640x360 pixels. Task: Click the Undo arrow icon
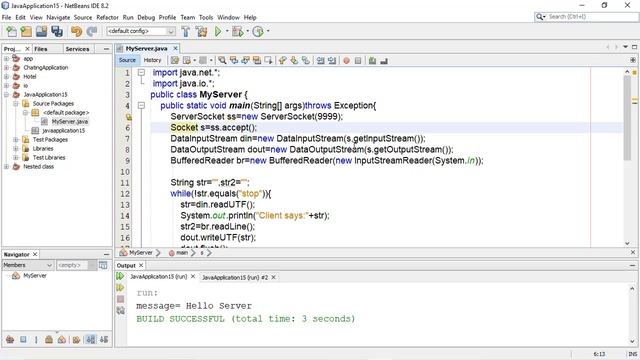click(76, 31)
